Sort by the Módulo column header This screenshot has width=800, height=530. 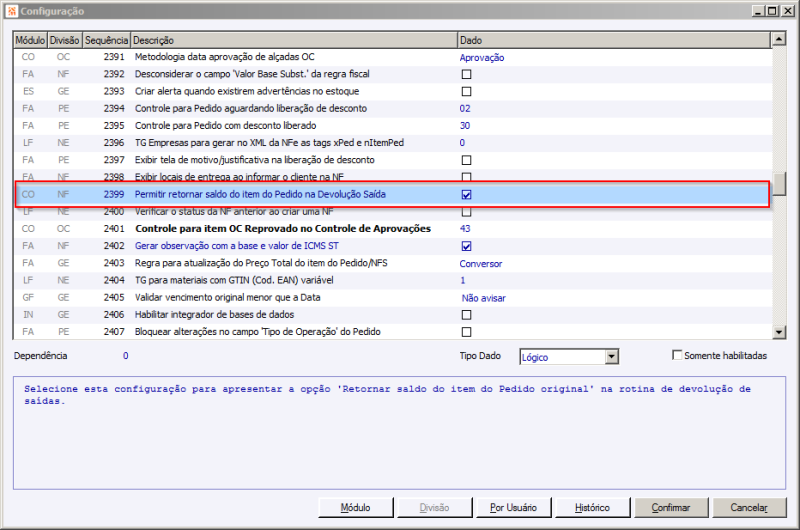(30, 40)
